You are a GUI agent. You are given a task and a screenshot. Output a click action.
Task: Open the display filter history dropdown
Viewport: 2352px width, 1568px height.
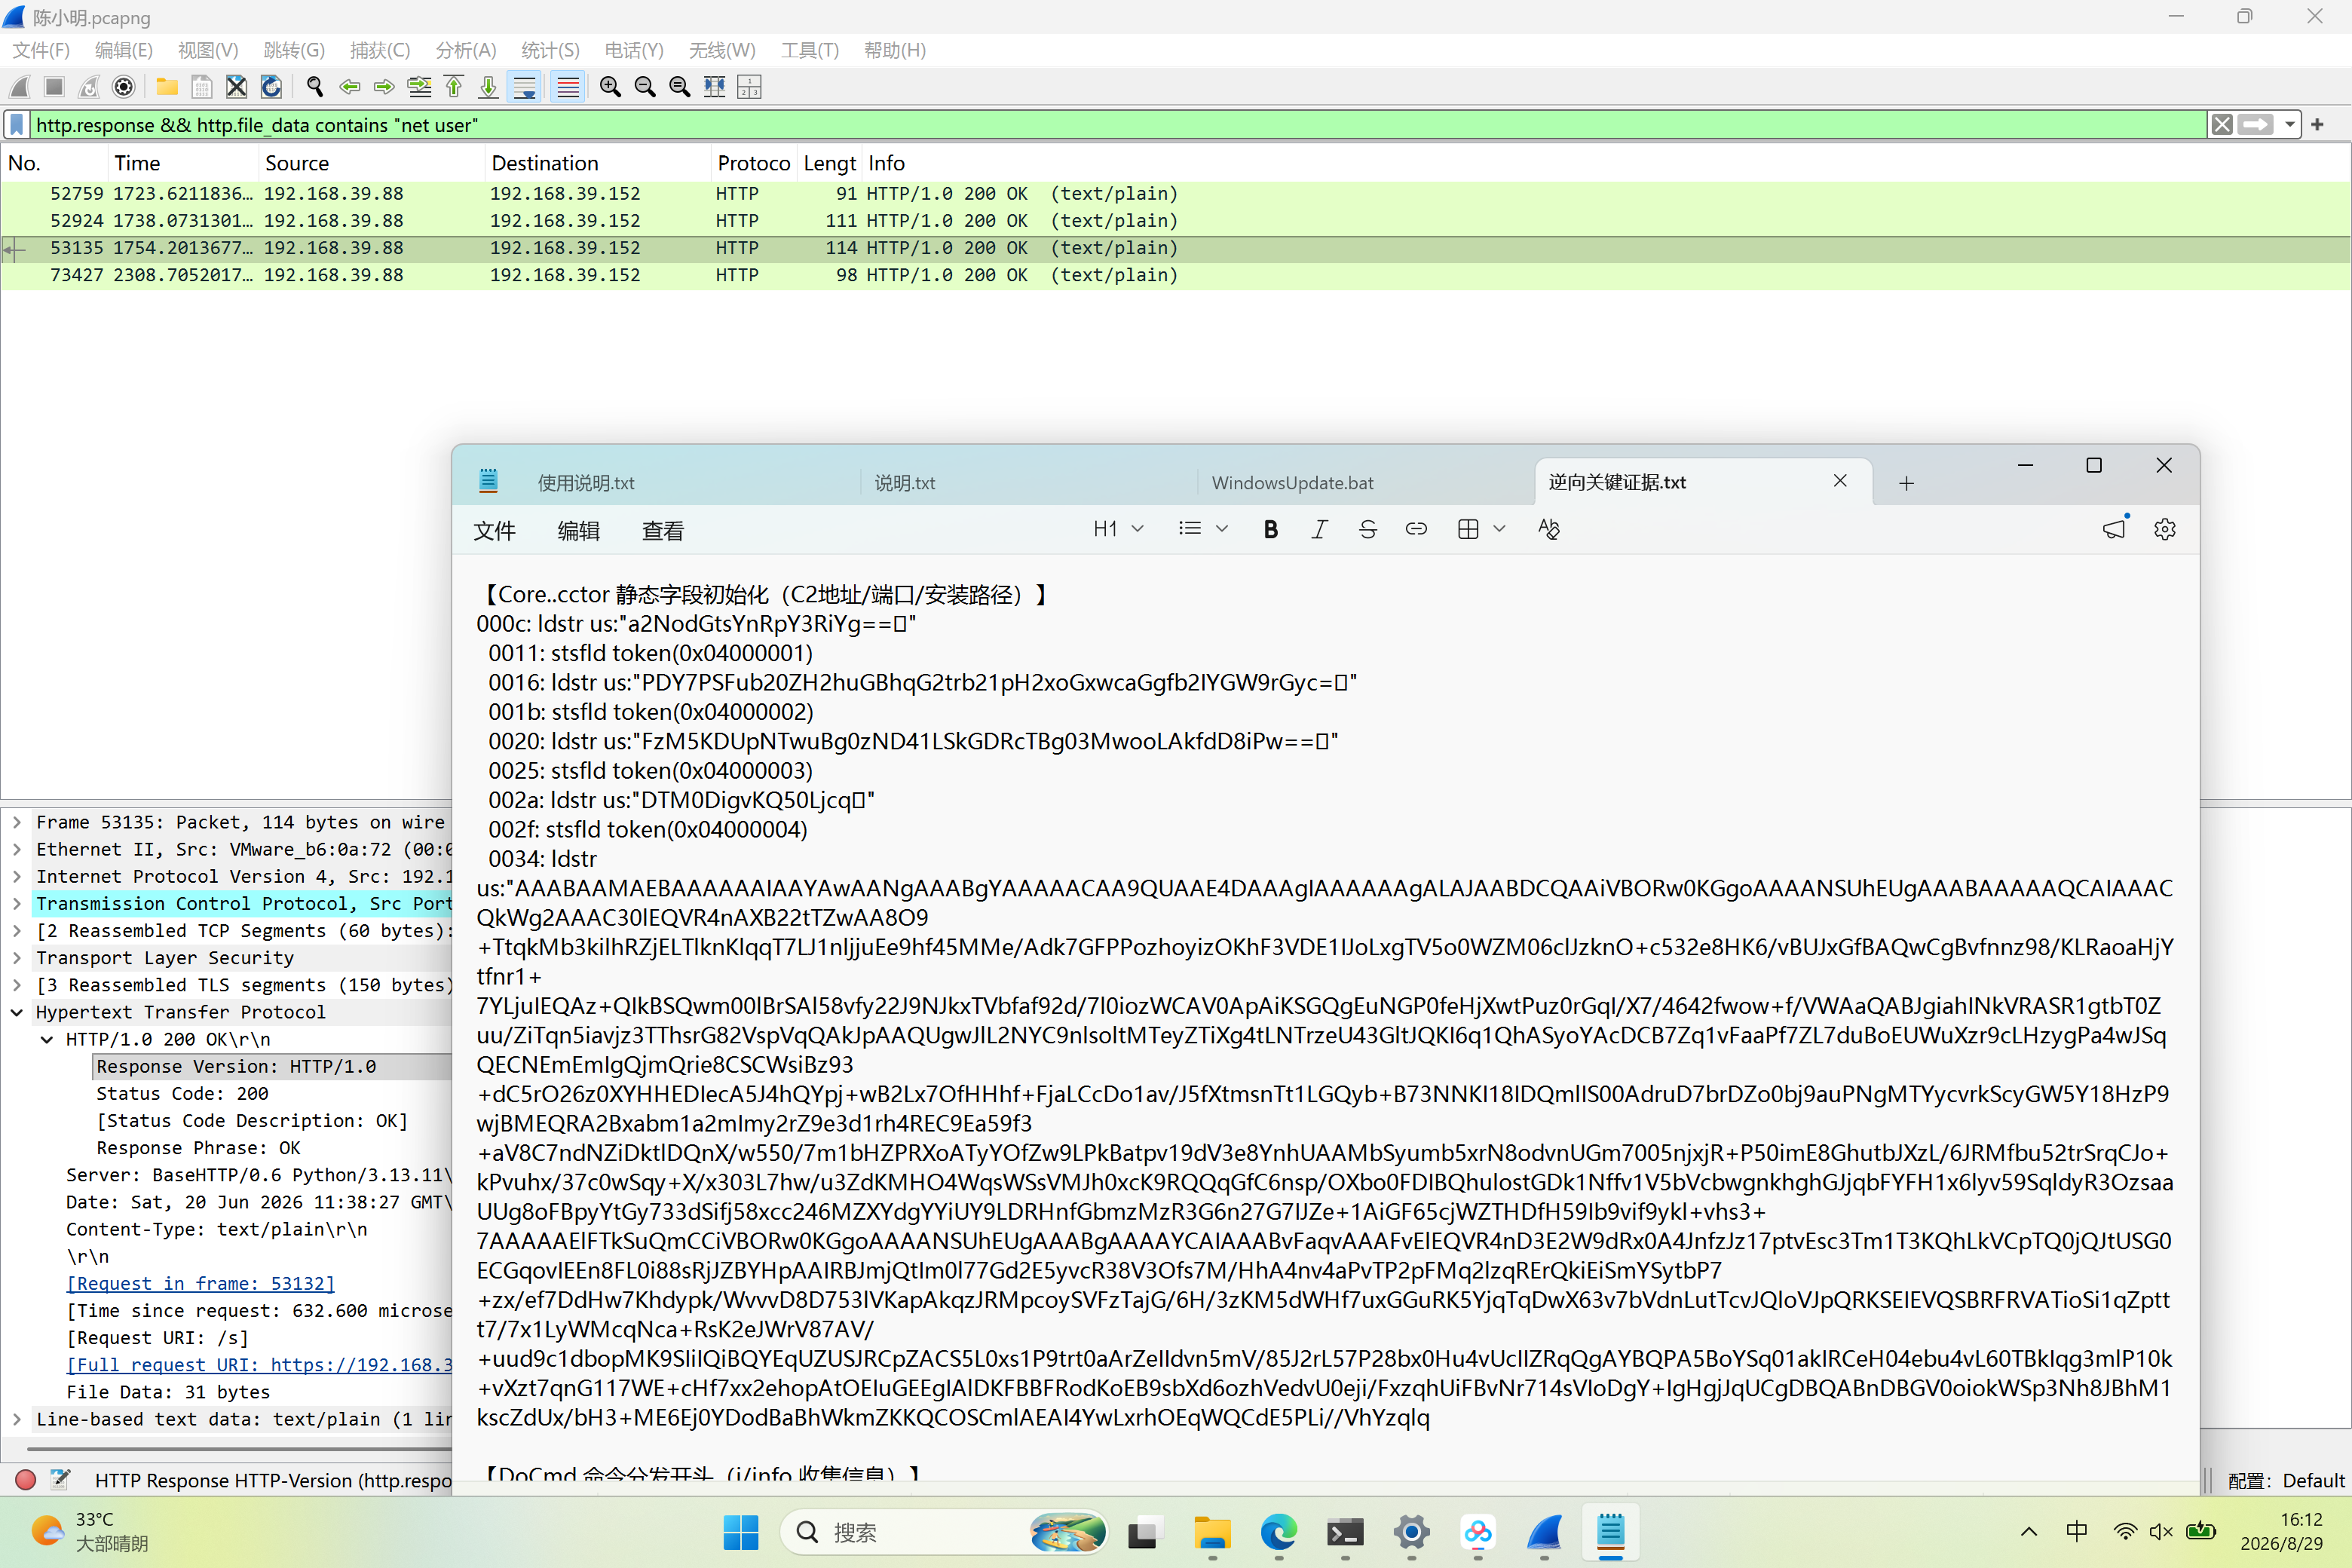[x=2289, y=125]
